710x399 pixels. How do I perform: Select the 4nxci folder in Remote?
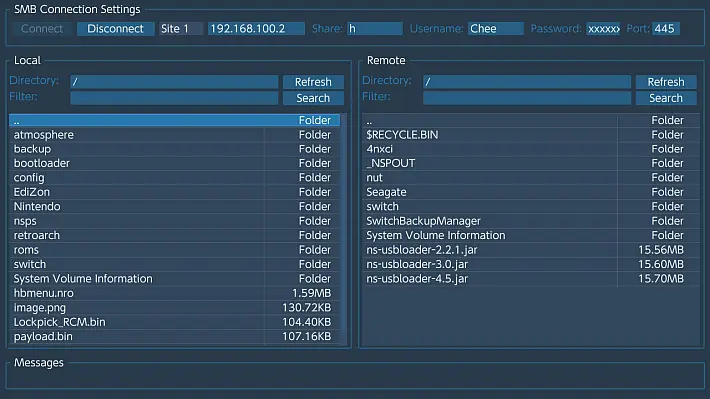[x=530, y=149]
